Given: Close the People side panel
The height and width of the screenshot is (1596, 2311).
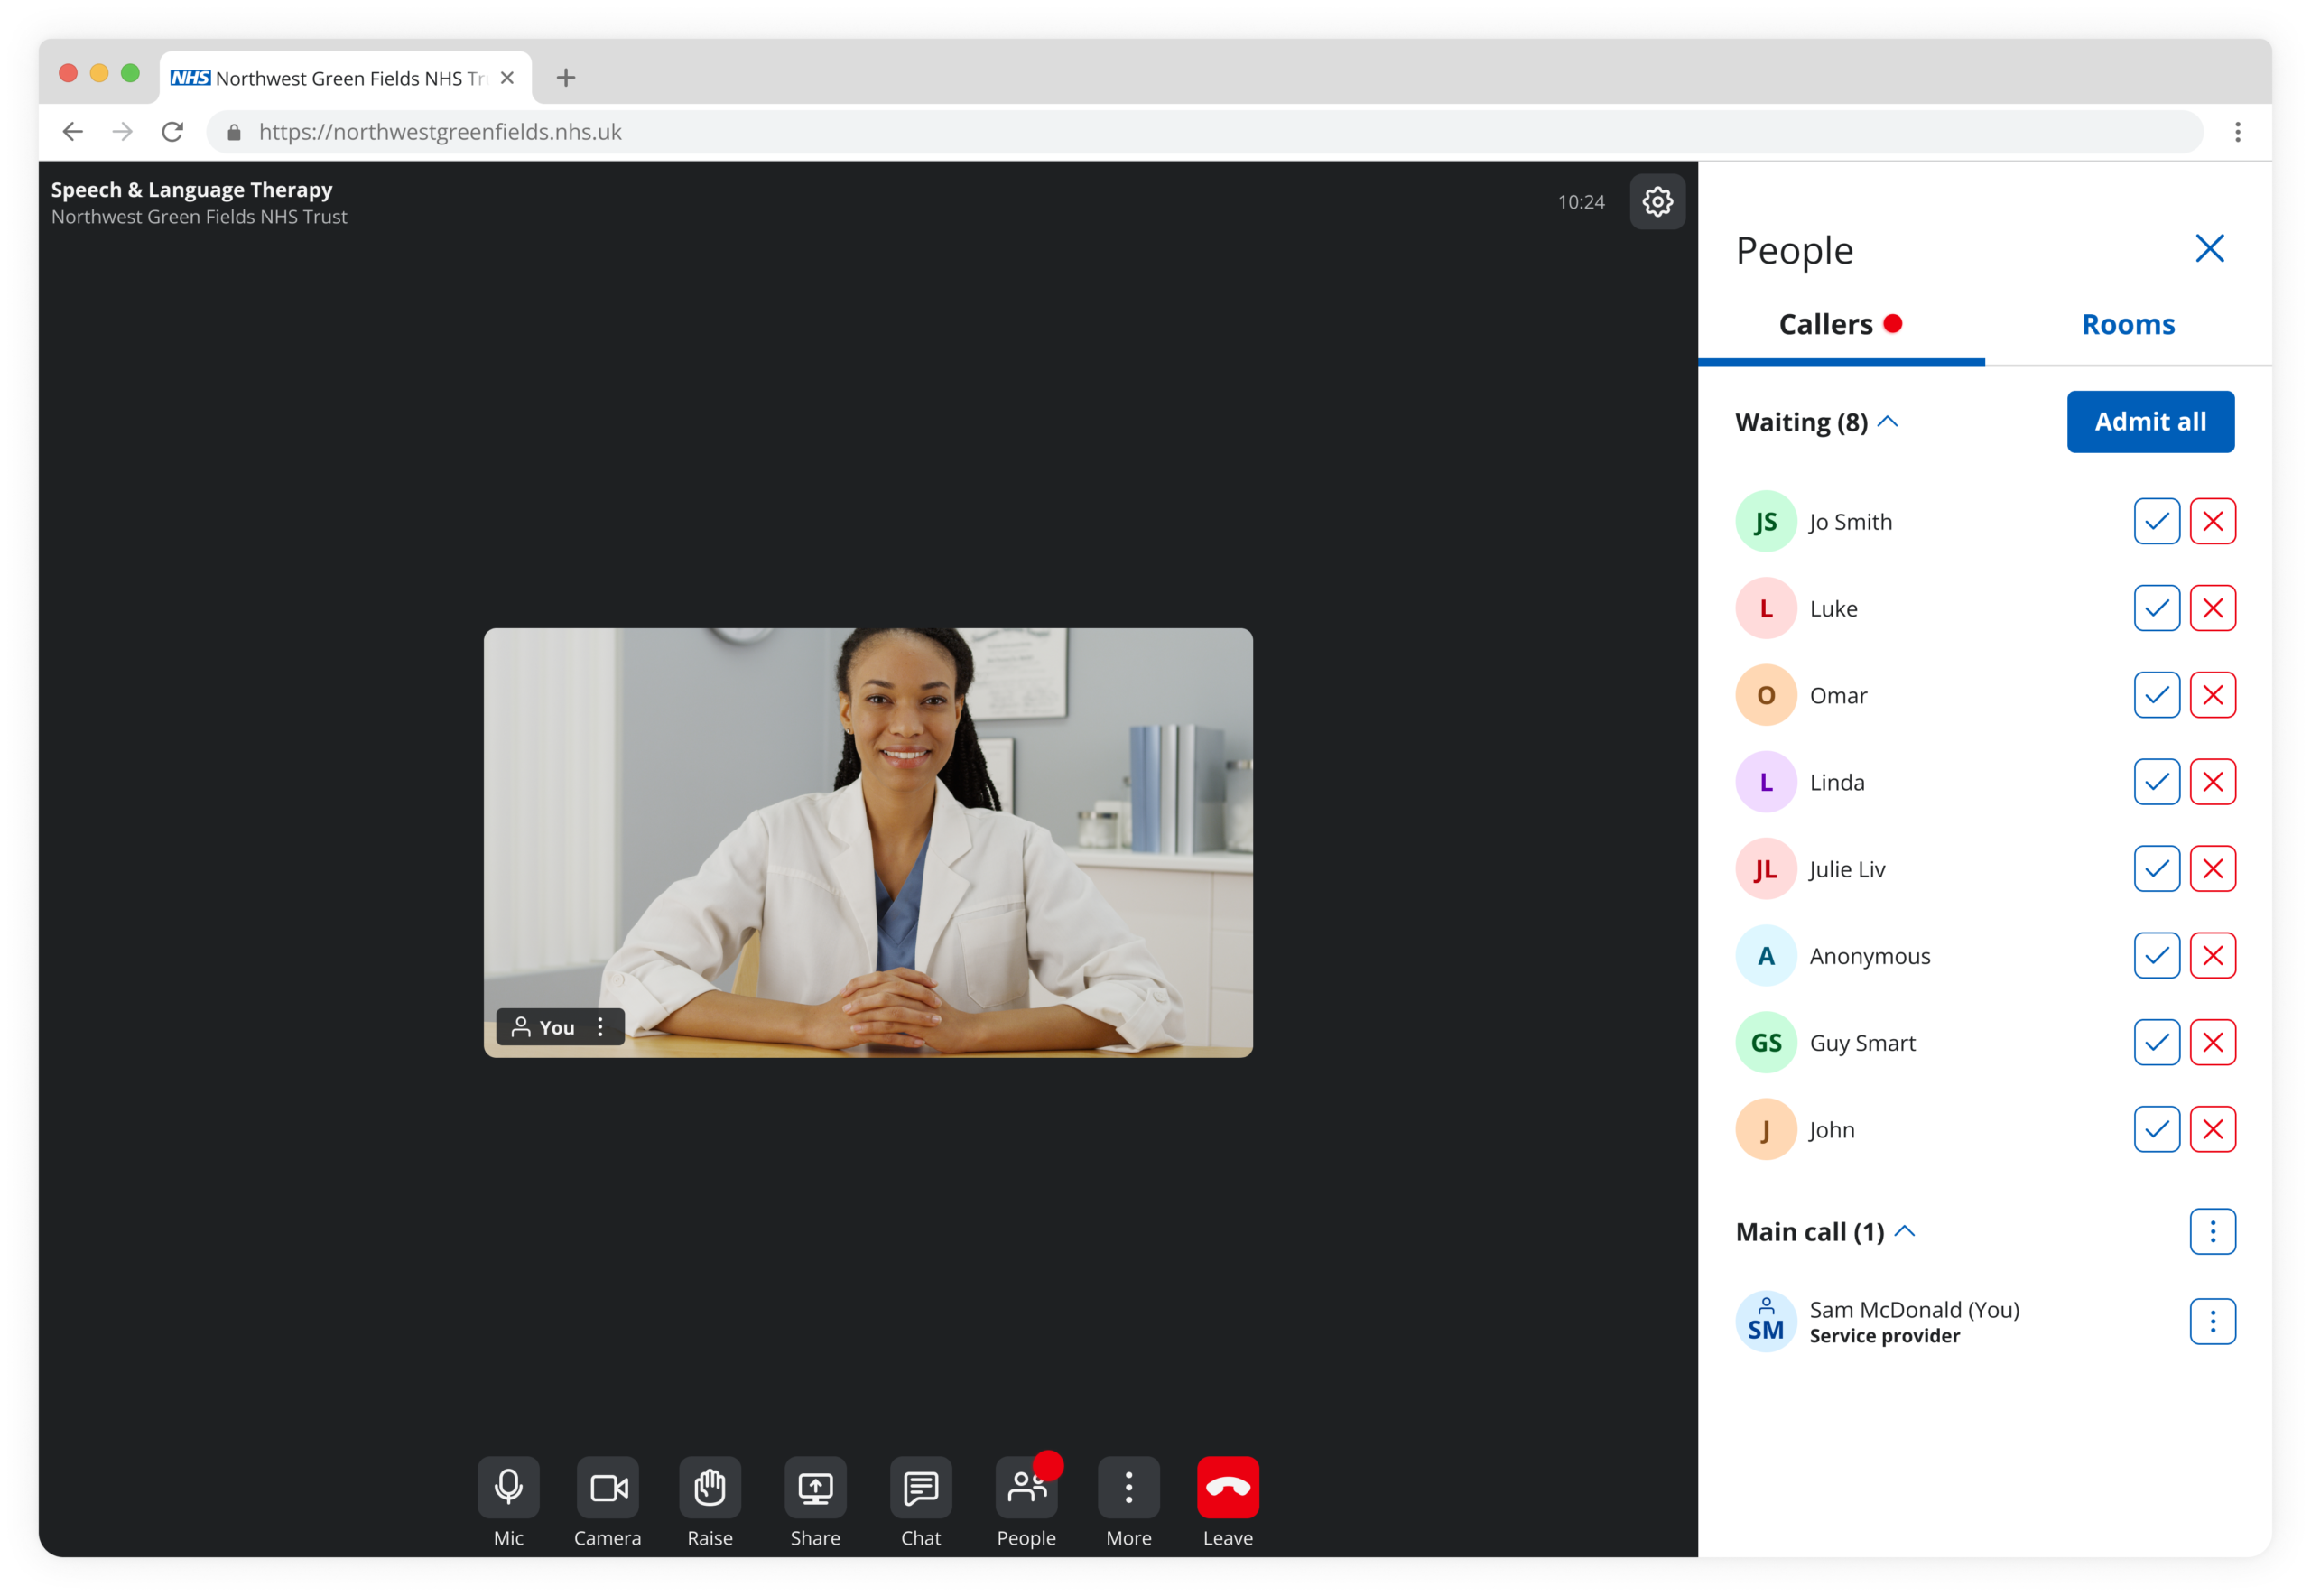Looking at the screenshot, I should pyautogui.click(x=2209, y=249).
